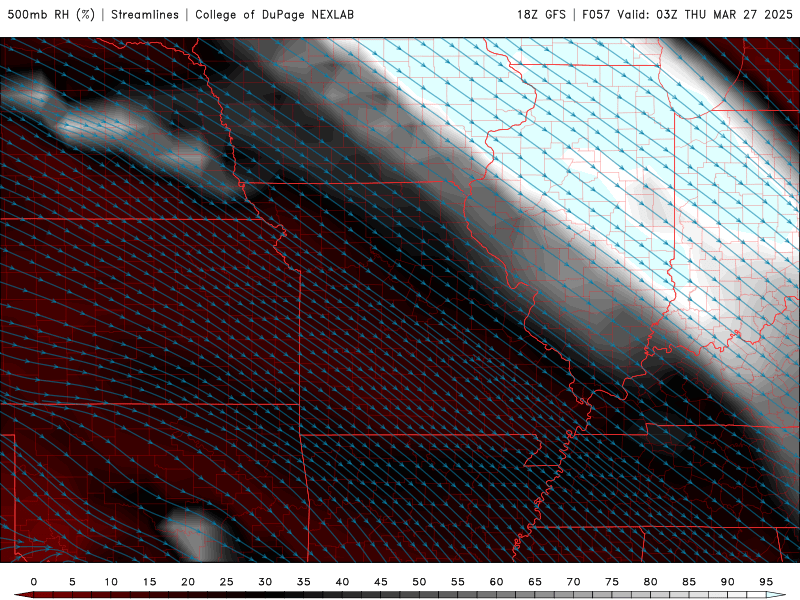800x600 pixels.
Task: Select the 95 label on the color scale
Action: point(766,582)
